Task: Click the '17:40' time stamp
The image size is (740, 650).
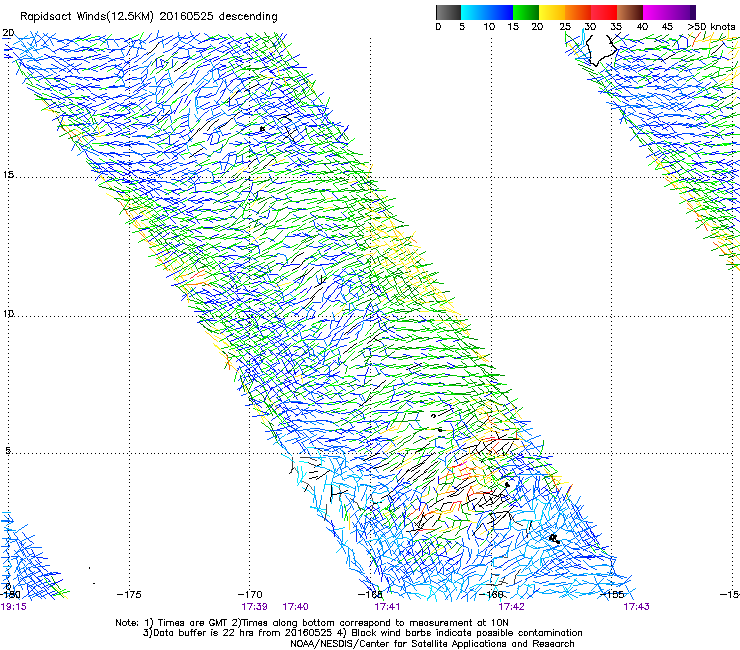Action: [x=295, y=607]
